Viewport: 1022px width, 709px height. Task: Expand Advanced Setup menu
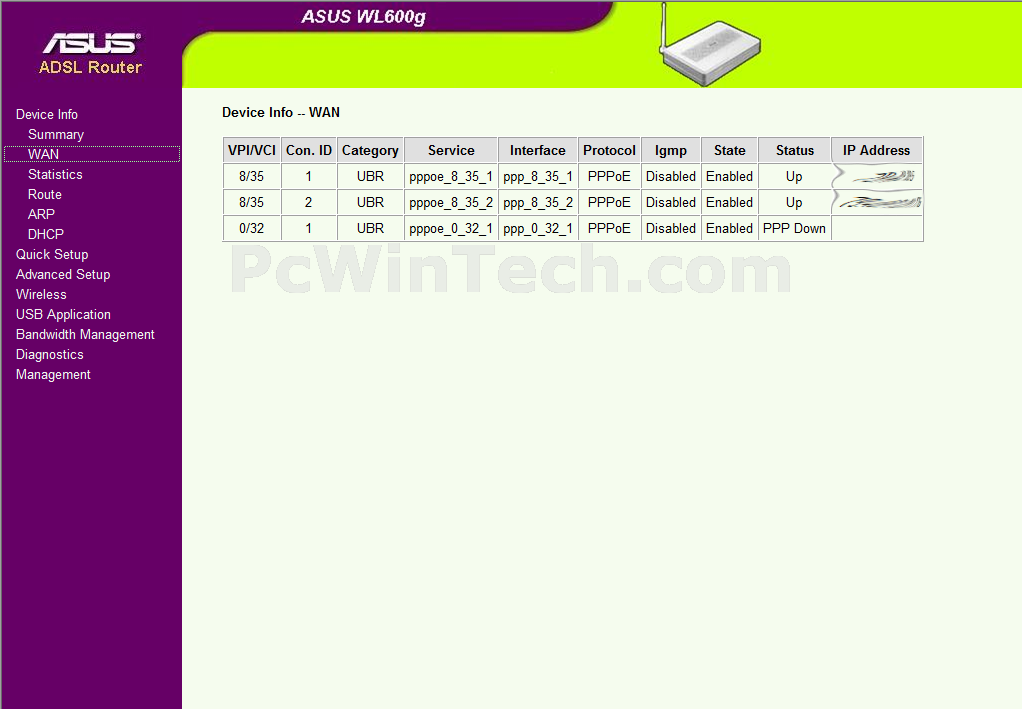click(x=63, y=275)
